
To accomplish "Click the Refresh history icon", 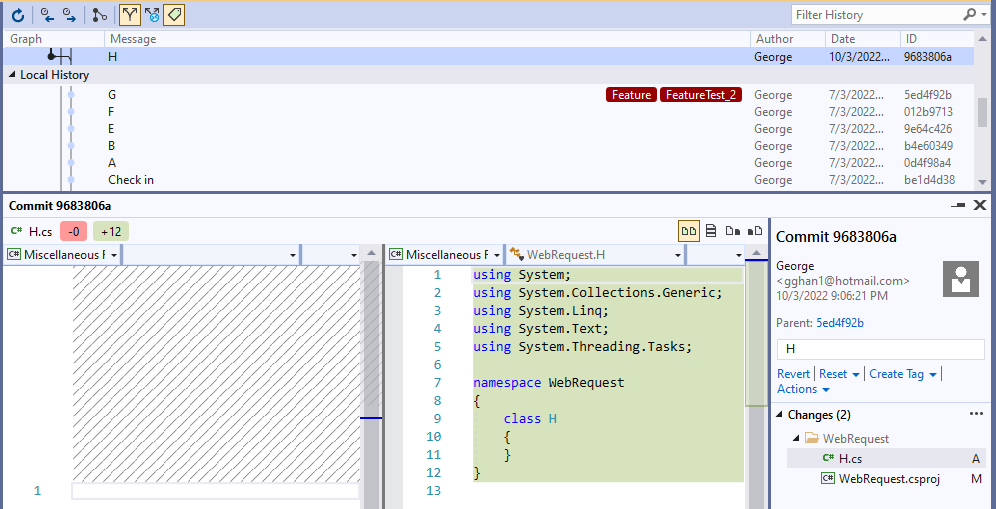I will tap(18, 15).
